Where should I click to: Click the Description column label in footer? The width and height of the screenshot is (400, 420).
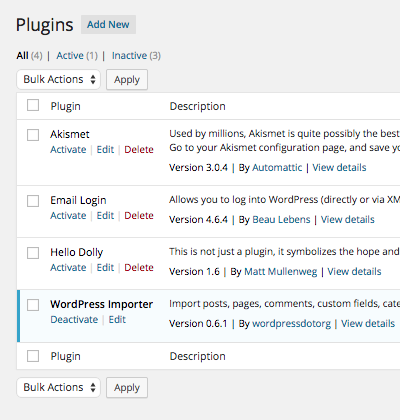pos(198,356)
